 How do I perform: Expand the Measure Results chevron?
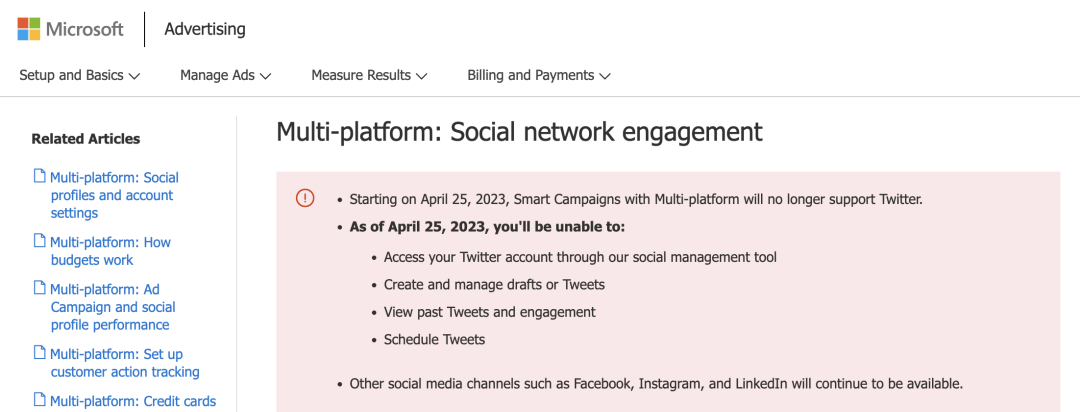422,76
